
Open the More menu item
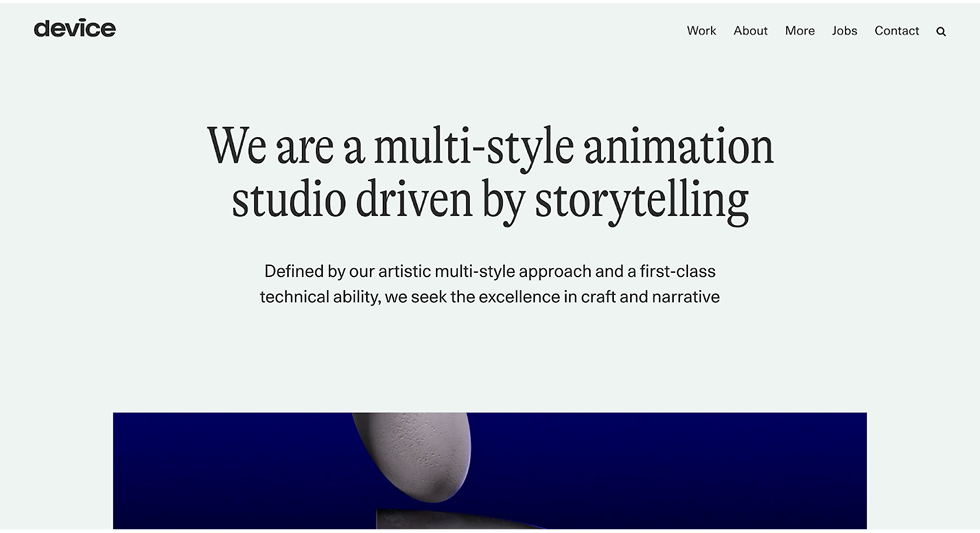(799, 31)
